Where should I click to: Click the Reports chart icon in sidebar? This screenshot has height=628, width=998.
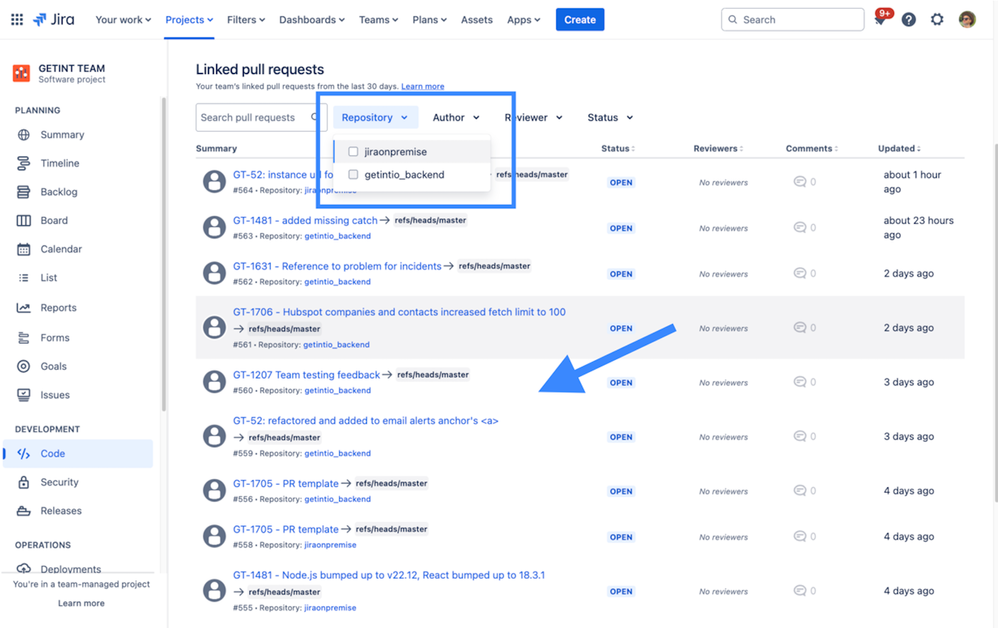24,308
